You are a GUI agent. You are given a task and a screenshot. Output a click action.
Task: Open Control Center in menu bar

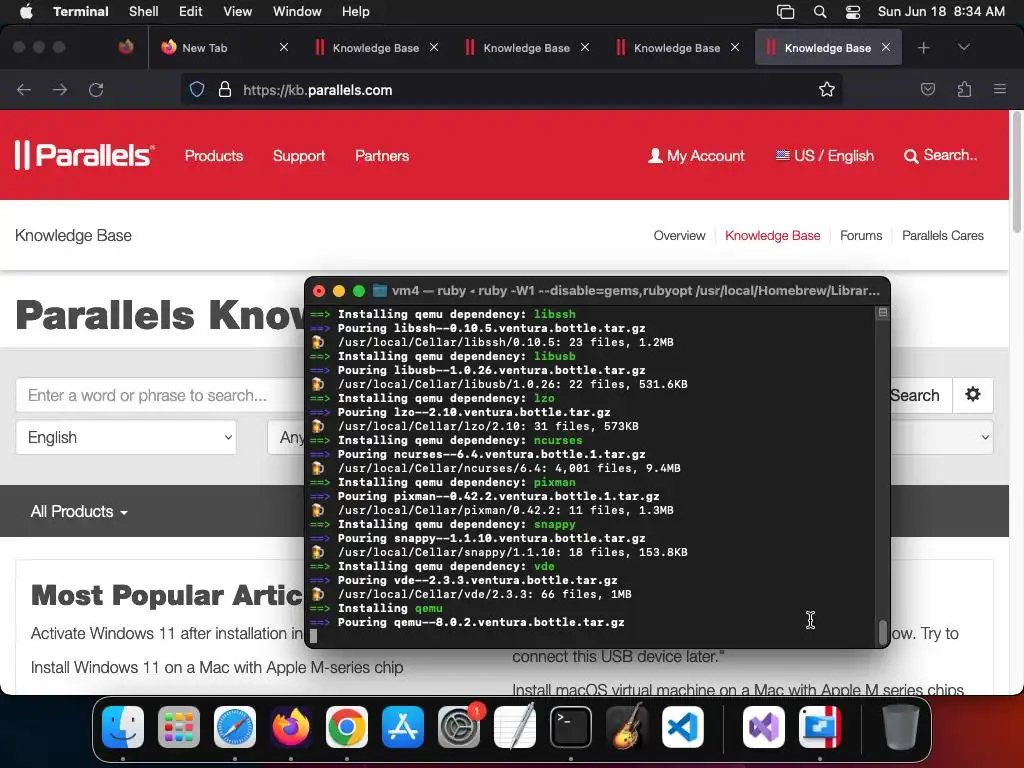click(852, 11)
